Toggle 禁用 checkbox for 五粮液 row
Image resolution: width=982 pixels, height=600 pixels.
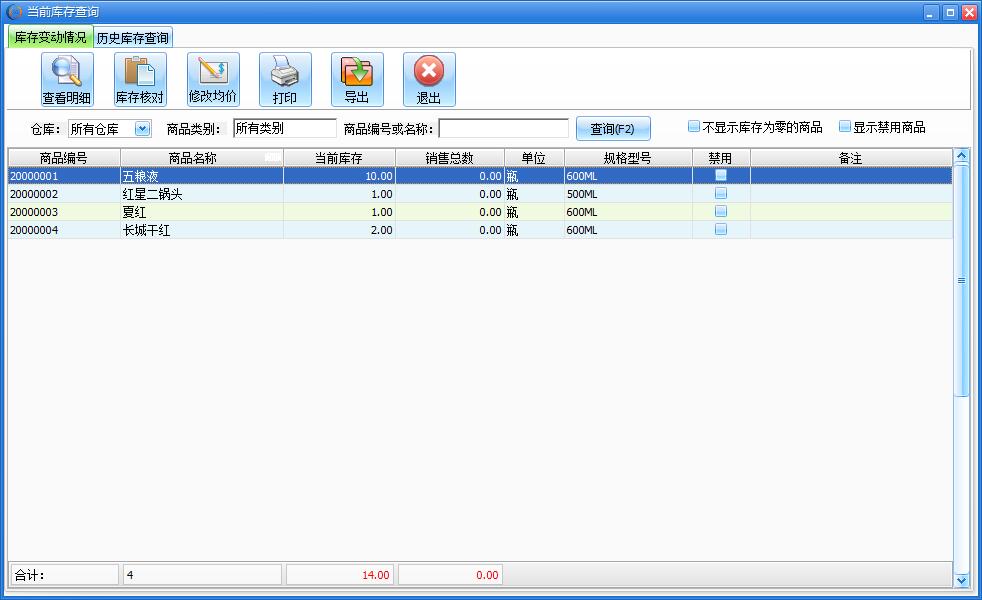pos(721,175)
